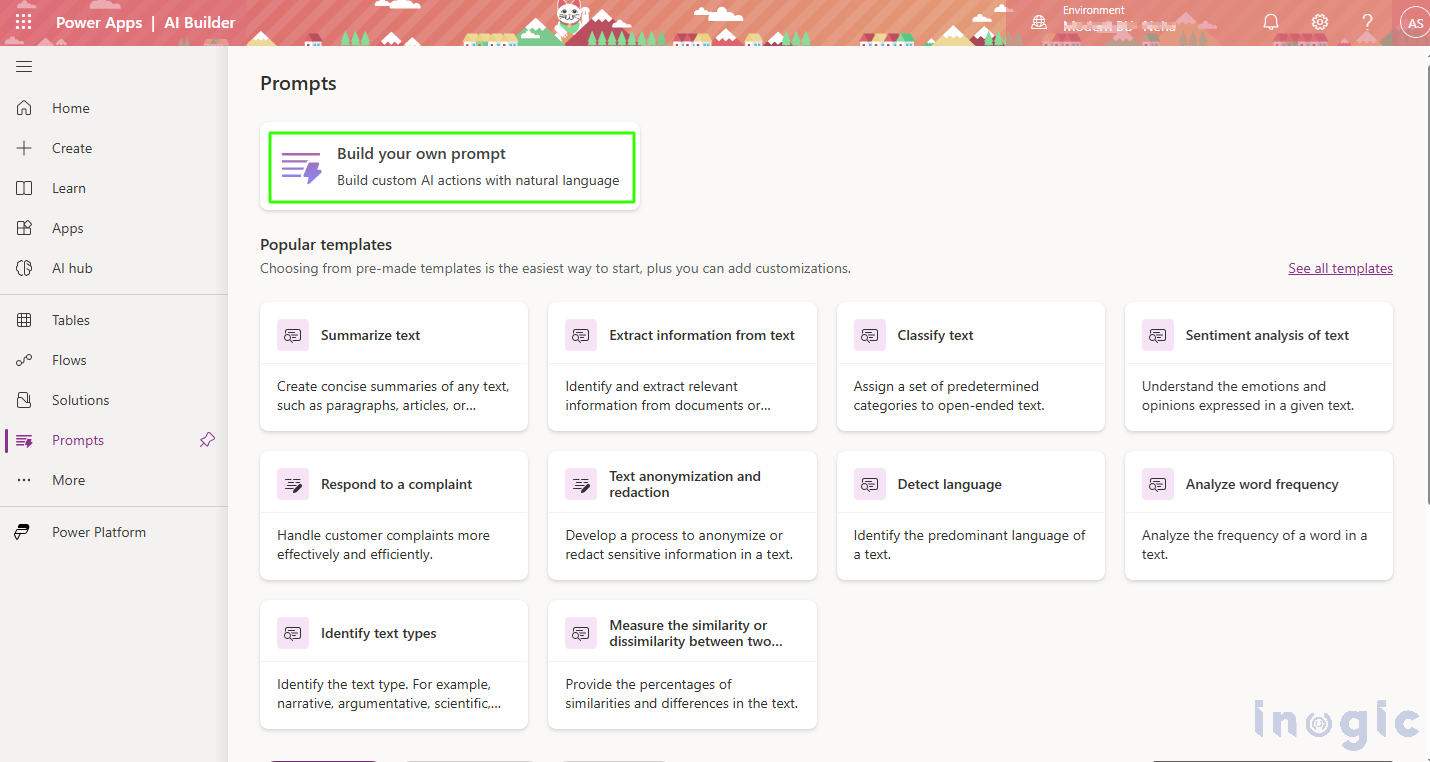Click the Power Apps header title

99,22
